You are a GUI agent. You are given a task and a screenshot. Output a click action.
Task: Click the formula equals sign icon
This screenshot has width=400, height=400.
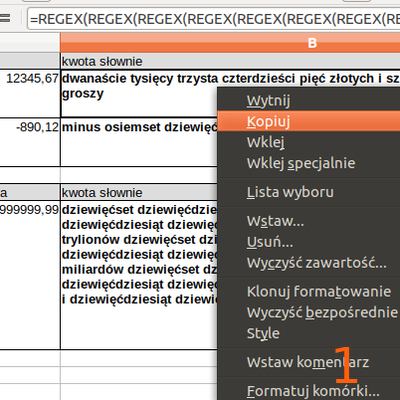(5, 18)
